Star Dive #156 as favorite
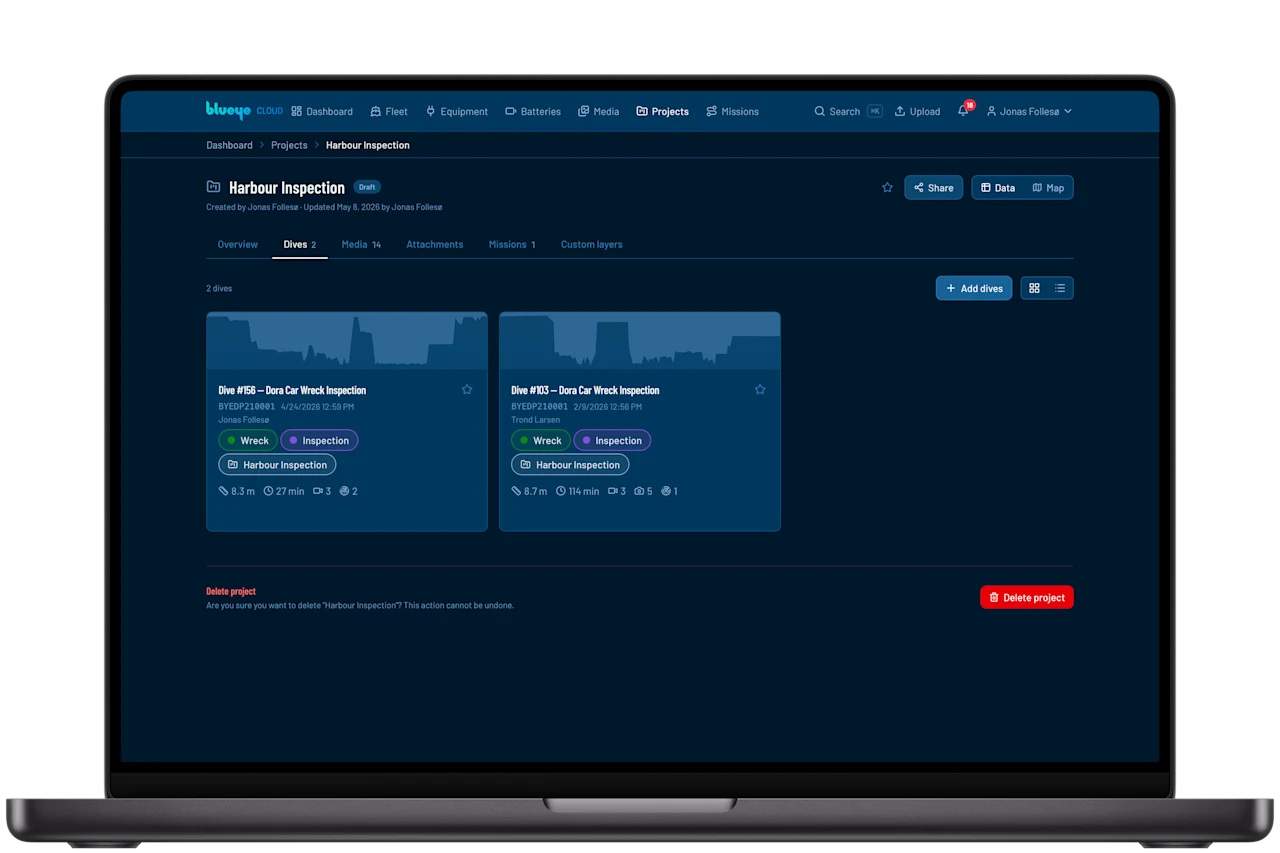This screenshot has height=853, width=1280. 467,390
